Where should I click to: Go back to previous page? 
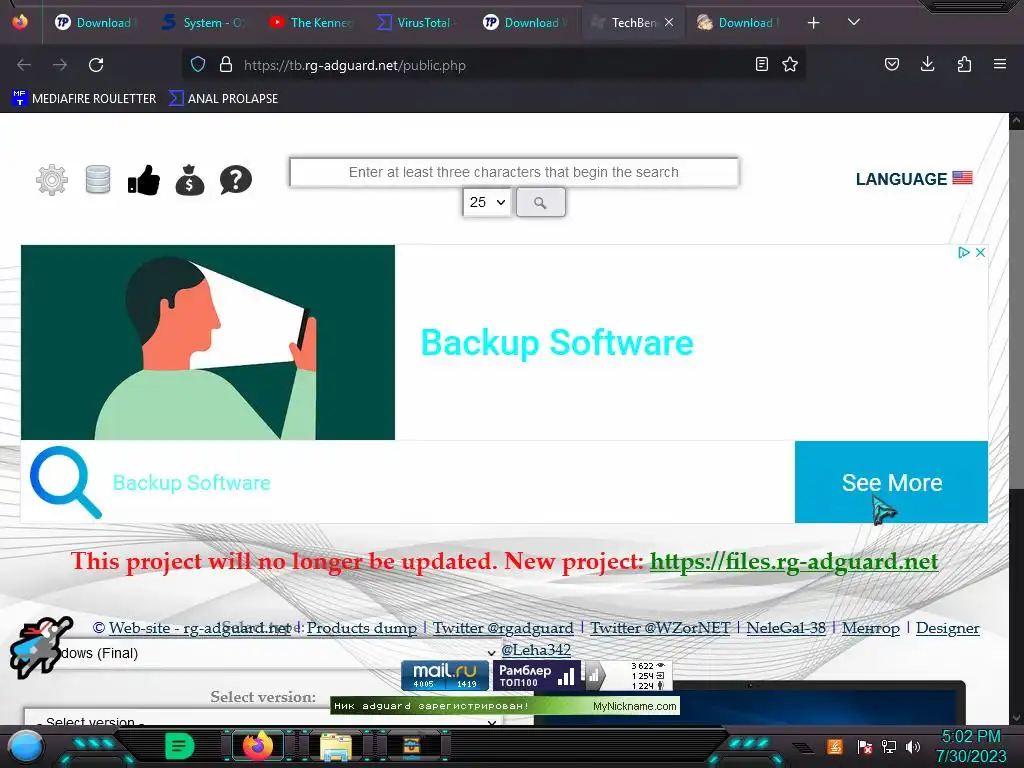tap(24, 65)
